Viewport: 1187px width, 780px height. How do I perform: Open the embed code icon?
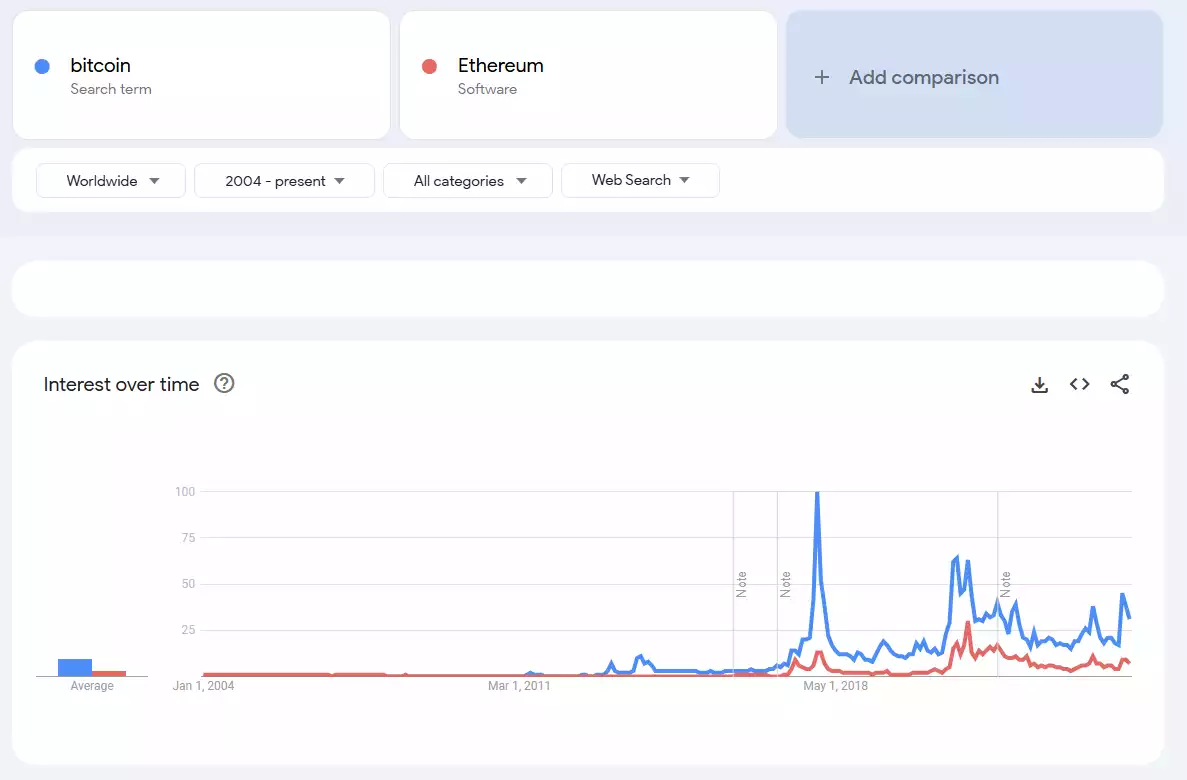(x=1079, y=384)
